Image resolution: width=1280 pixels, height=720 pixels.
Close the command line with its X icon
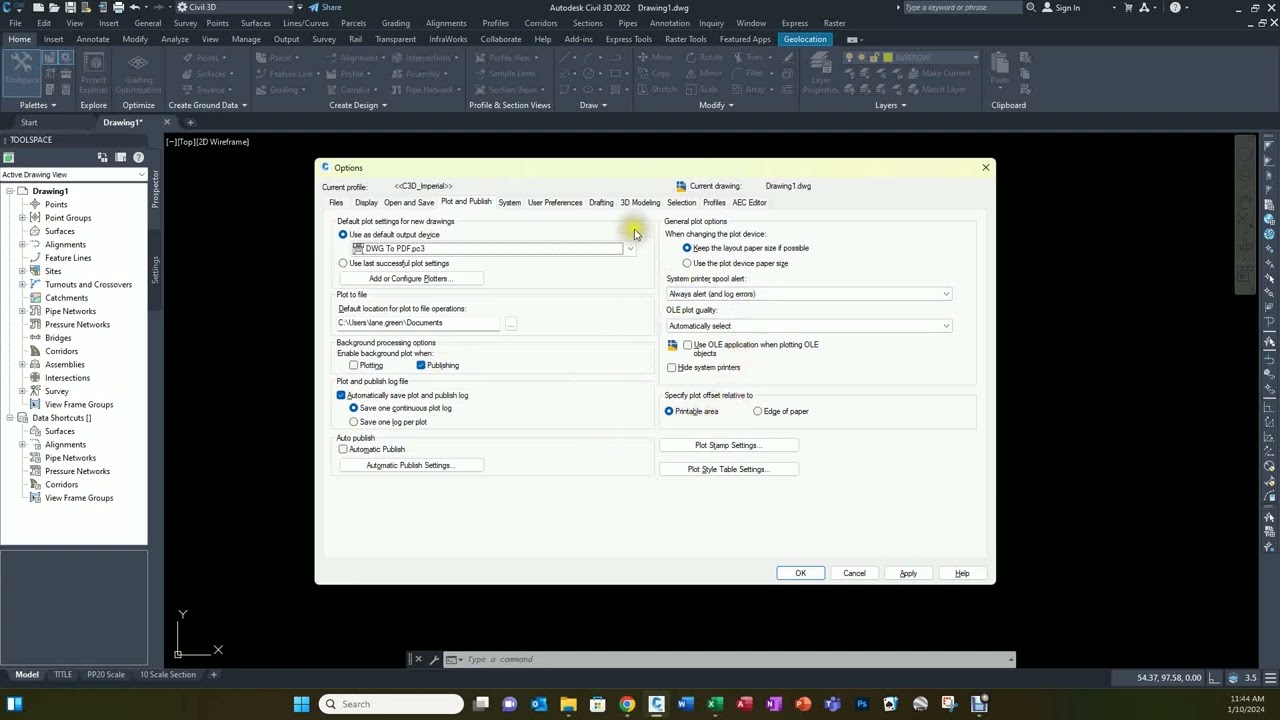point(418,659)
